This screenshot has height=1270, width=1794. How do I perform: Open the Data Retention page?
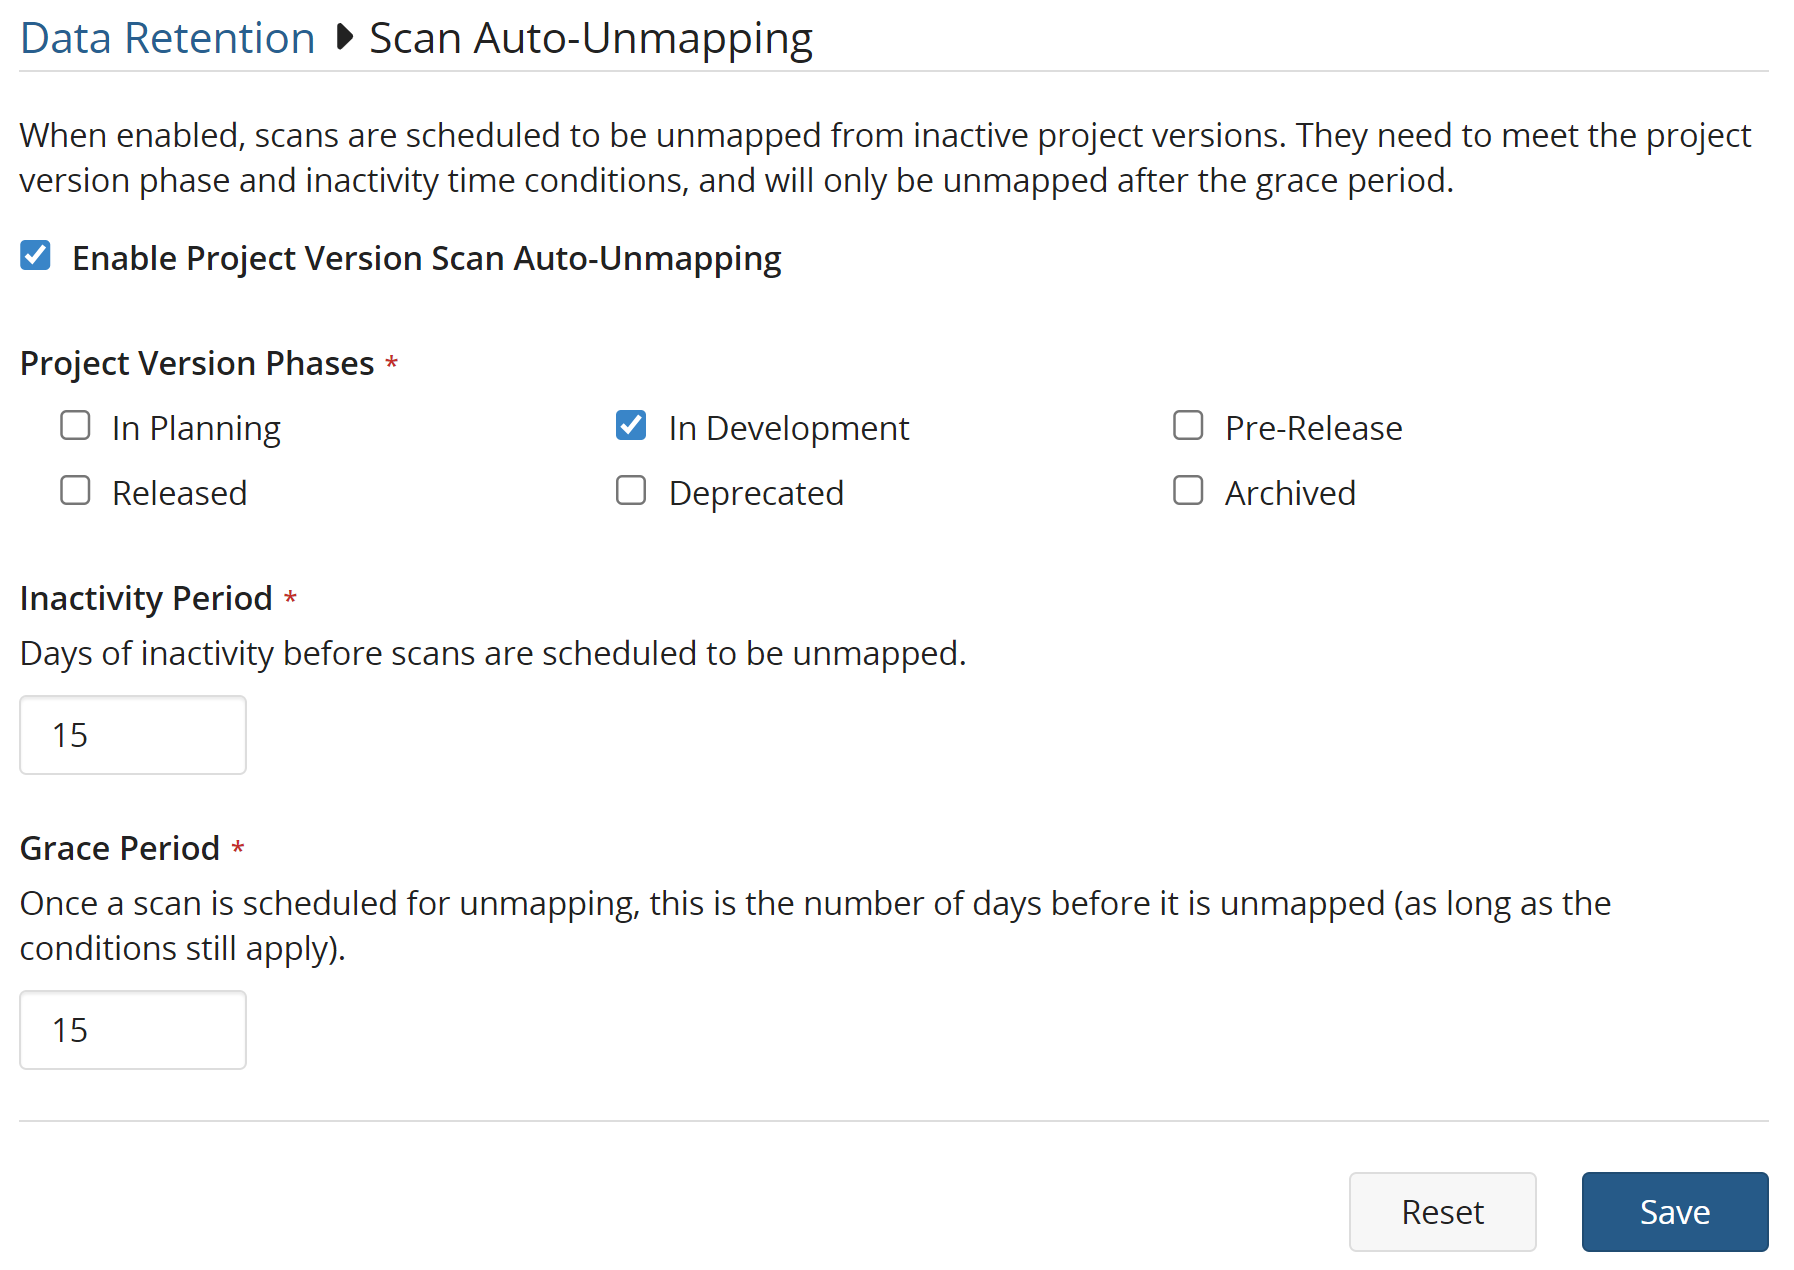point(166,37)
